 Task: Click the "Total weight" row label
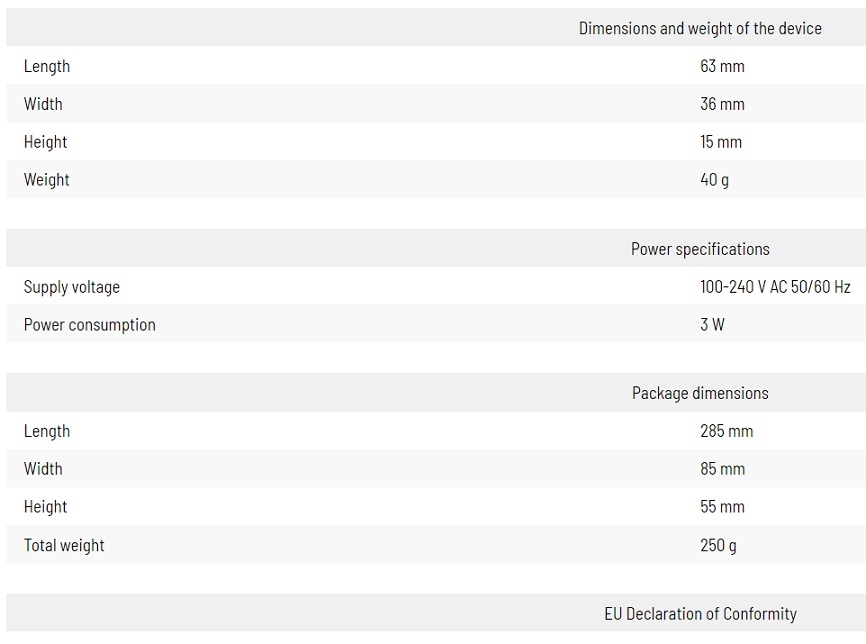[64, 546]
